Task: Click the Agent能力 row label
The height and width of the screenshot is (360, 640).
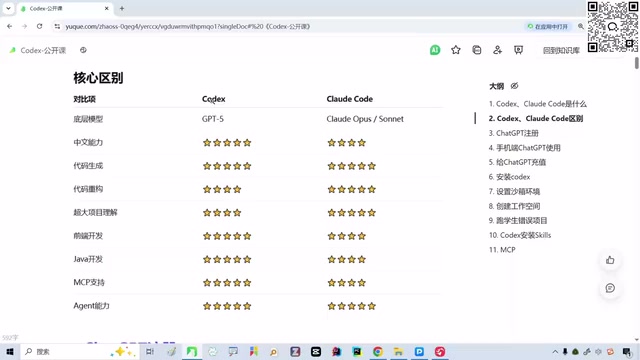Action: (91, 306)
